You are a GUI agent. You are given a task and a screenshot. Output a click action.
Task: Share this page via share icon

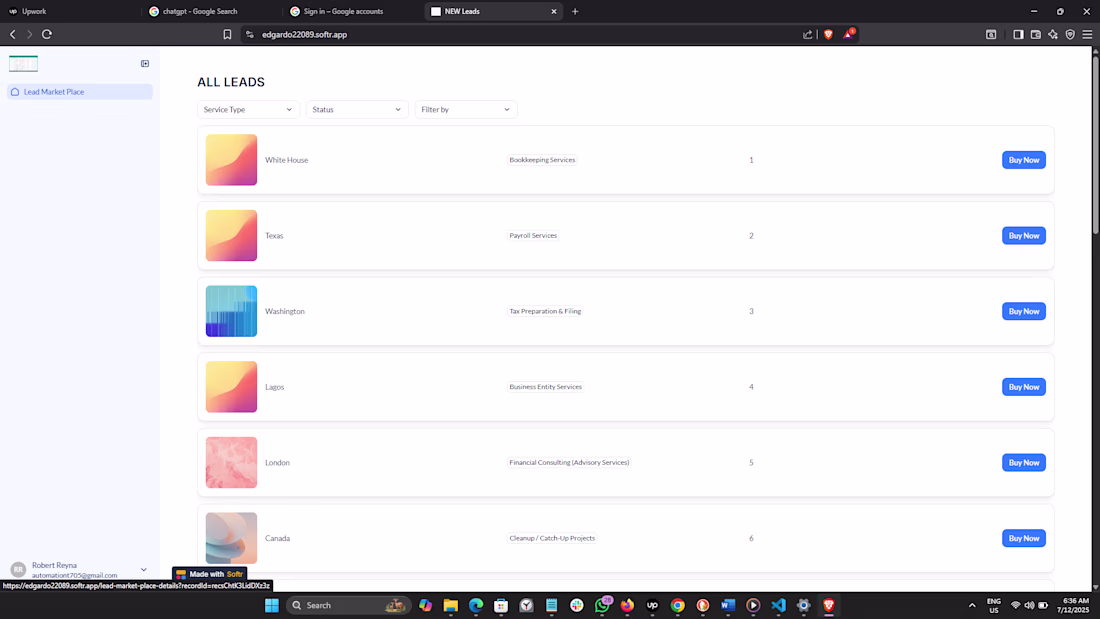[x=807, y=34]
